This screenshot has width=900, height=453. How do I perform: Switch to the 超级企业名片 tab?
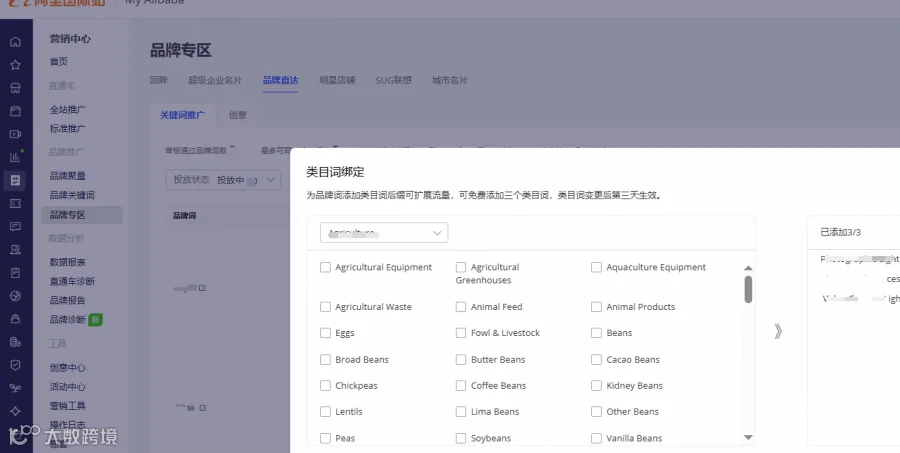215,80
